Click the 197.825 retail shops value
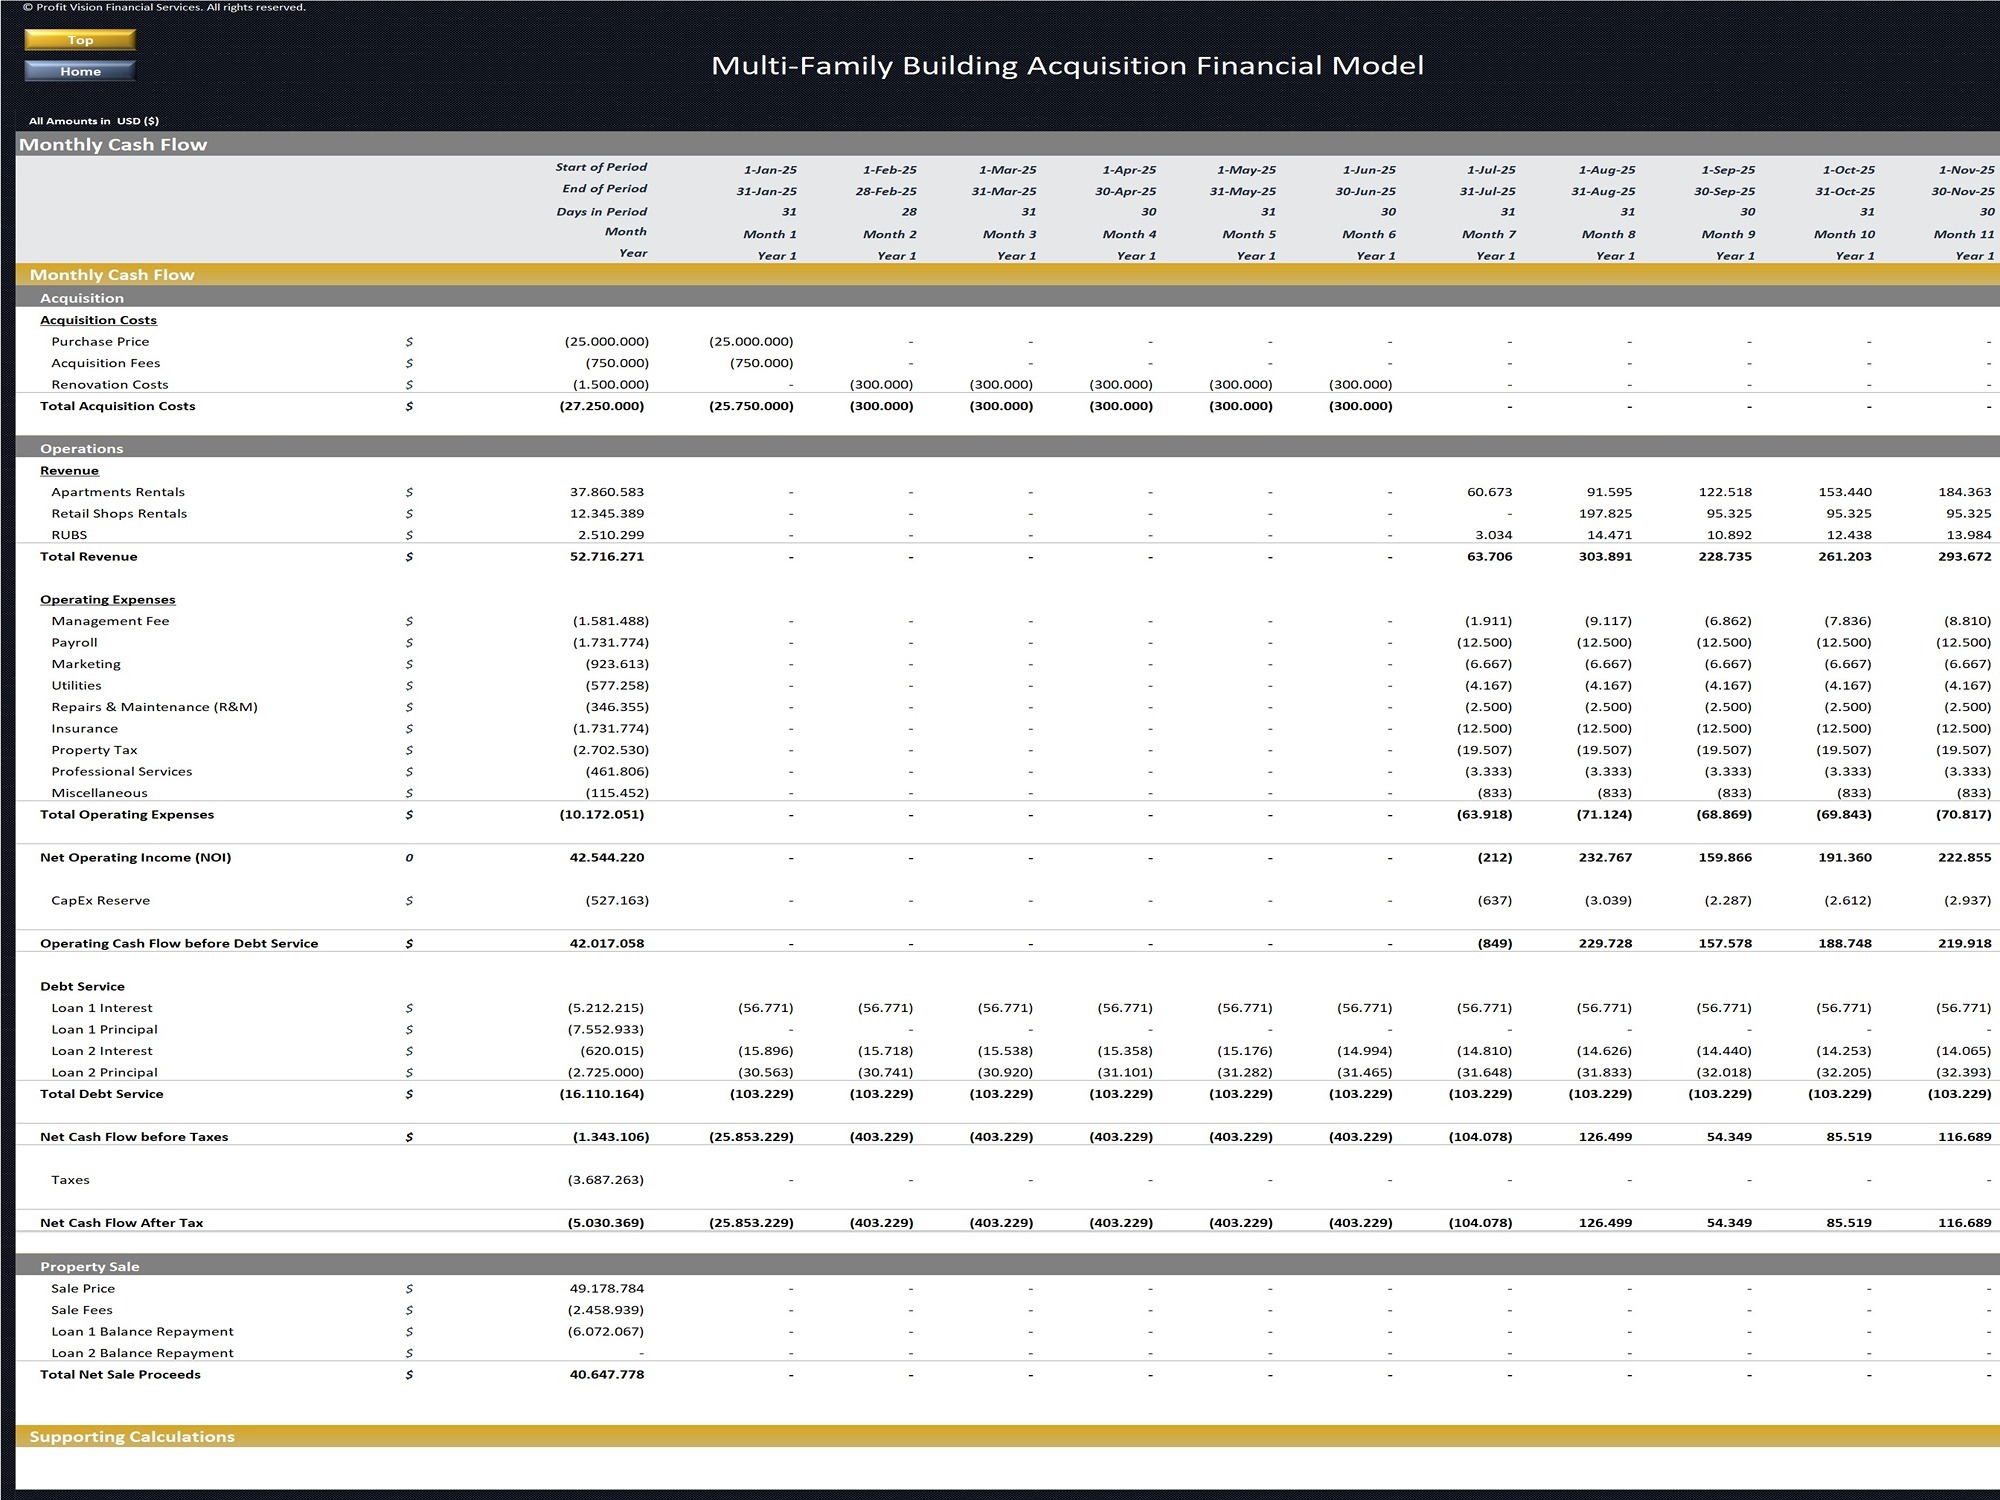Screen dimensions: 2000x1500 click(x=1606, y=514)
